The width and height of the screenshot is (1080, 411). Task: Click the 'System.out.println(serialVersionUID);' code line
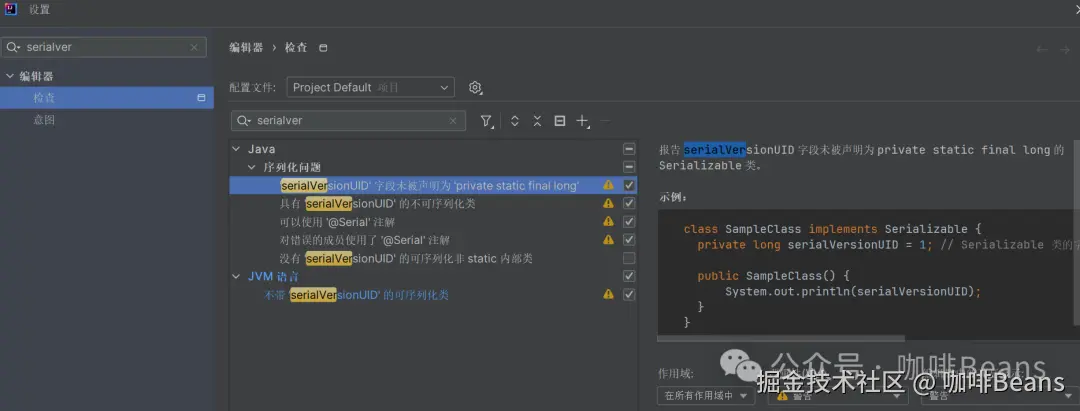coord(853,291)
